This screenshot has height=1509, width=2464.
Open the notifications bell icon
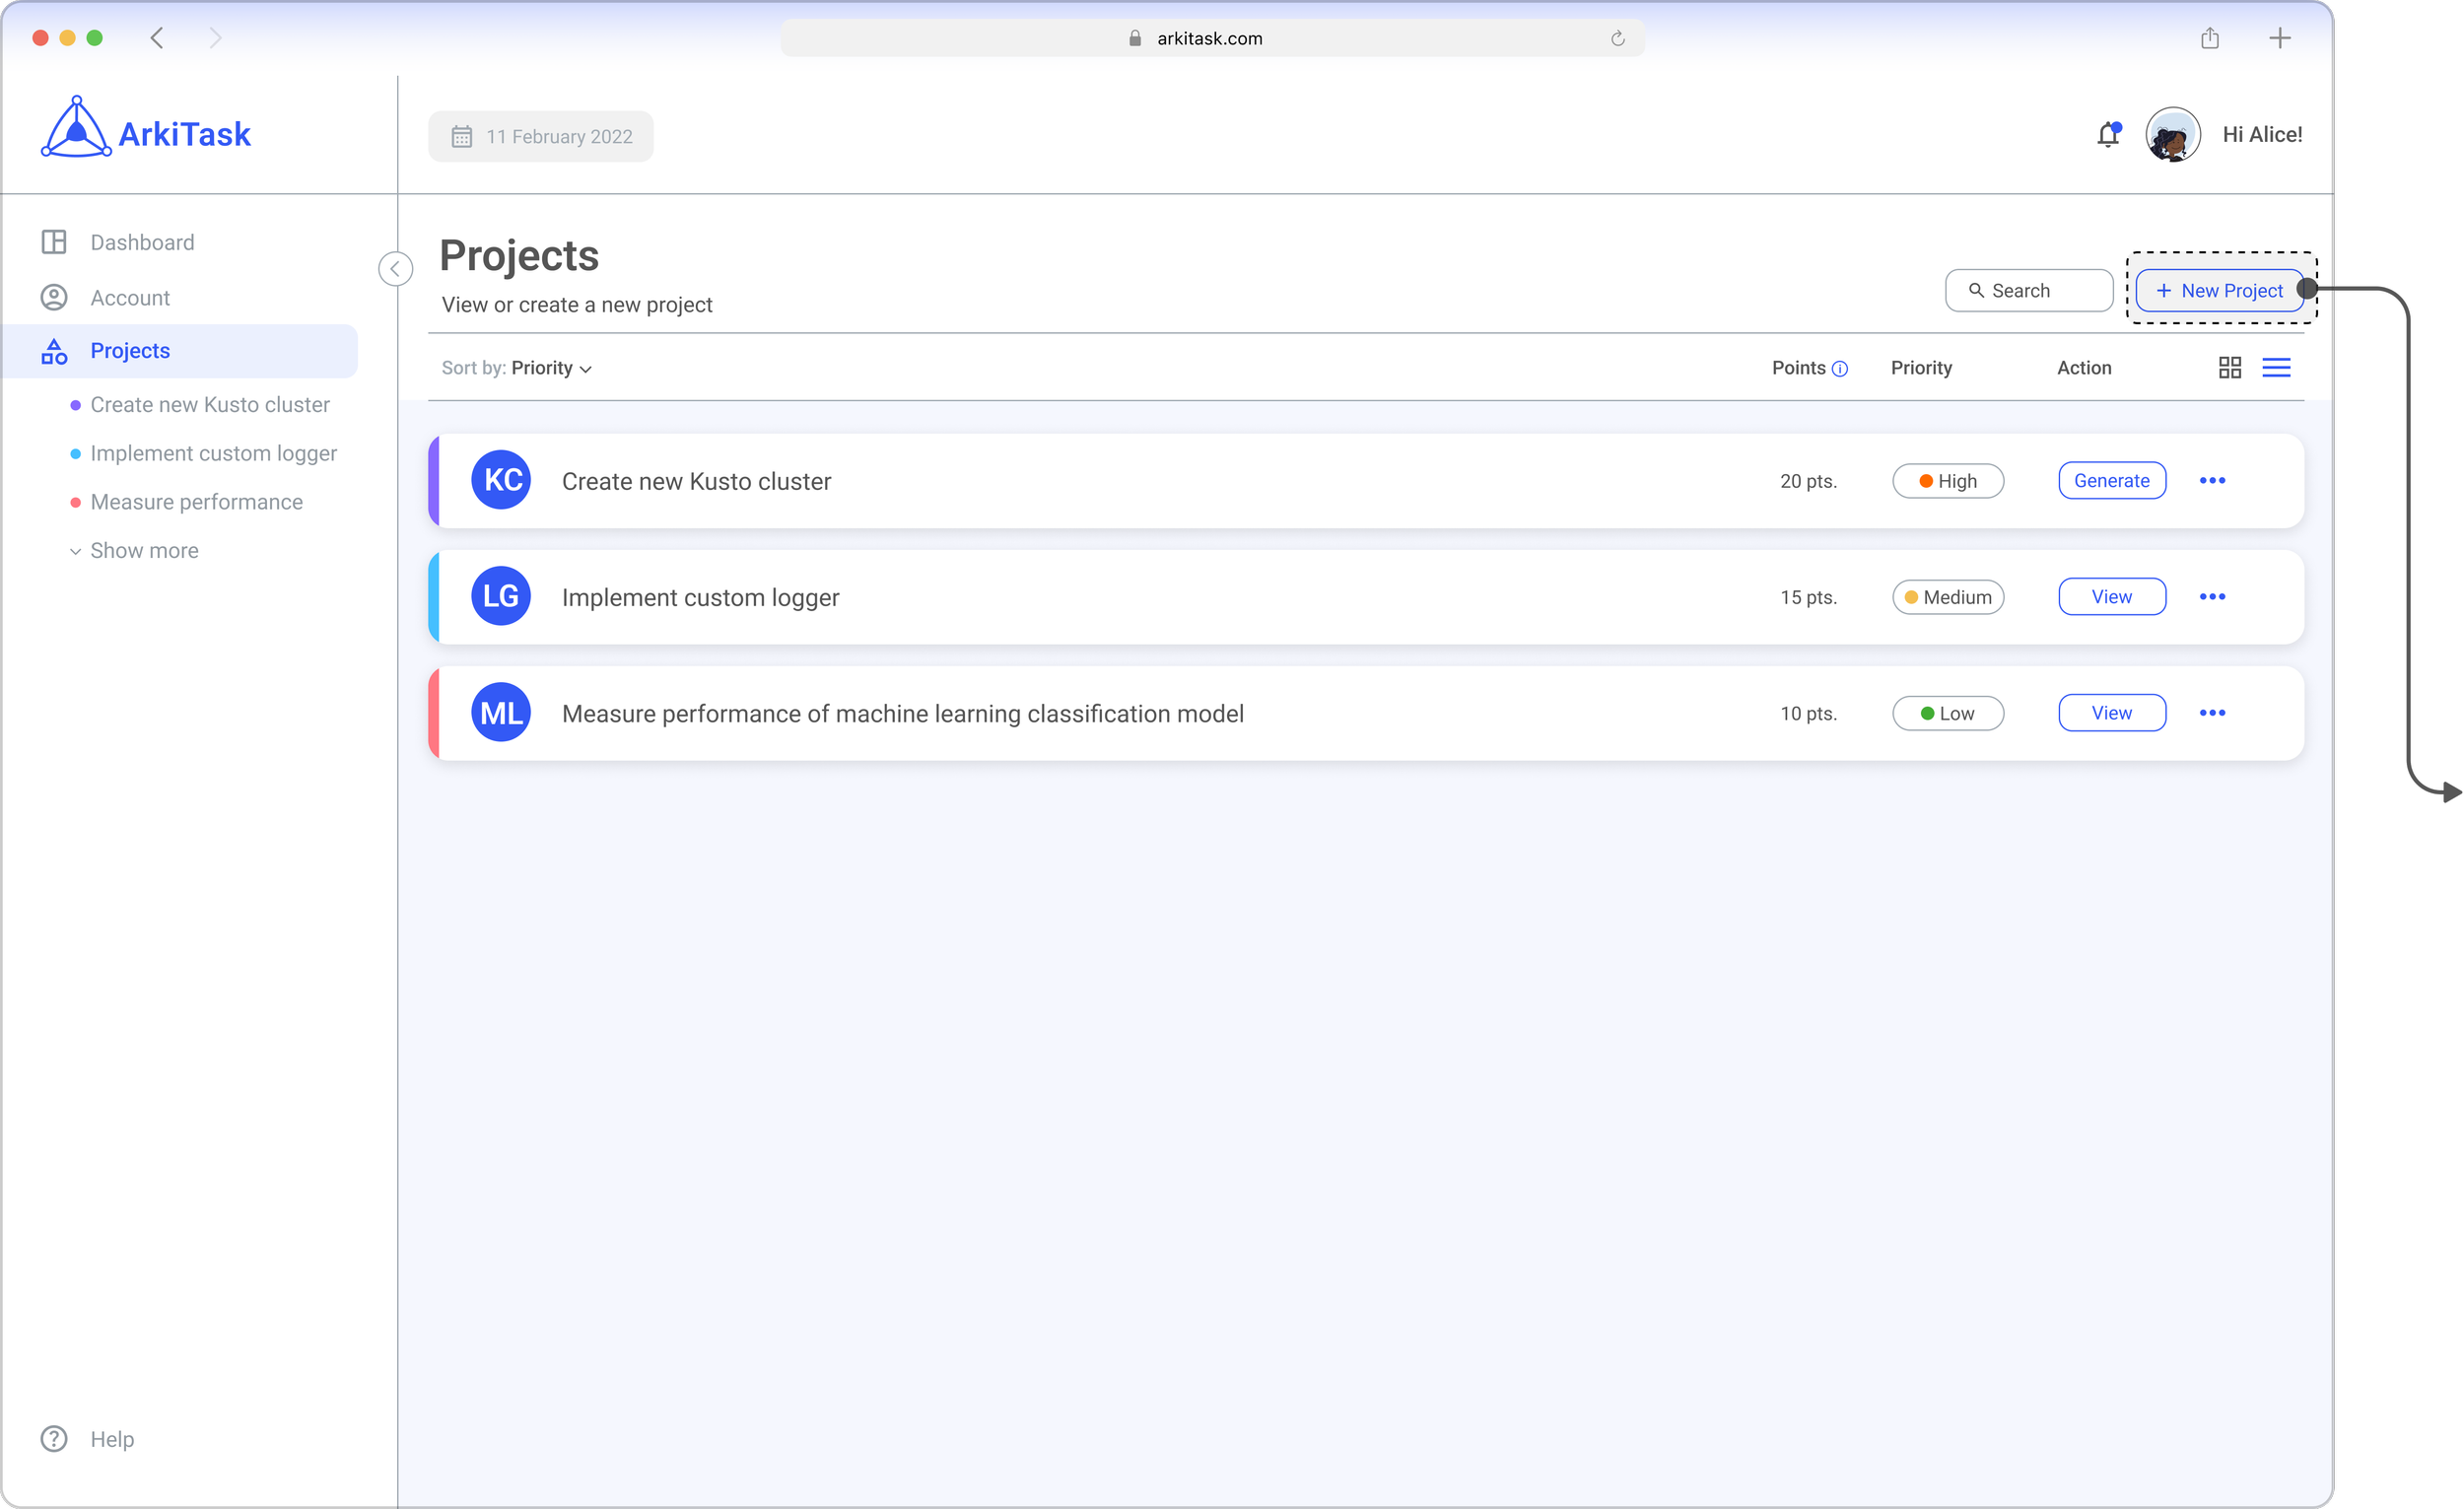pos(2107,135)
